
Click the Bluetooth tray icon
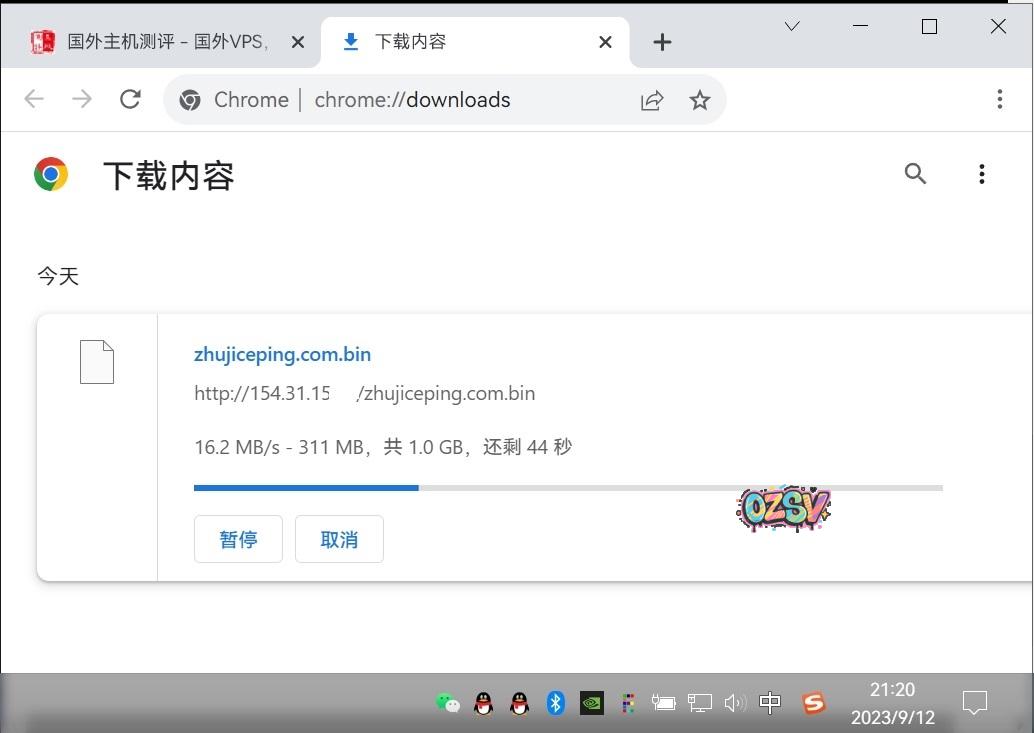pyautogui.click(x=556, y=703)
